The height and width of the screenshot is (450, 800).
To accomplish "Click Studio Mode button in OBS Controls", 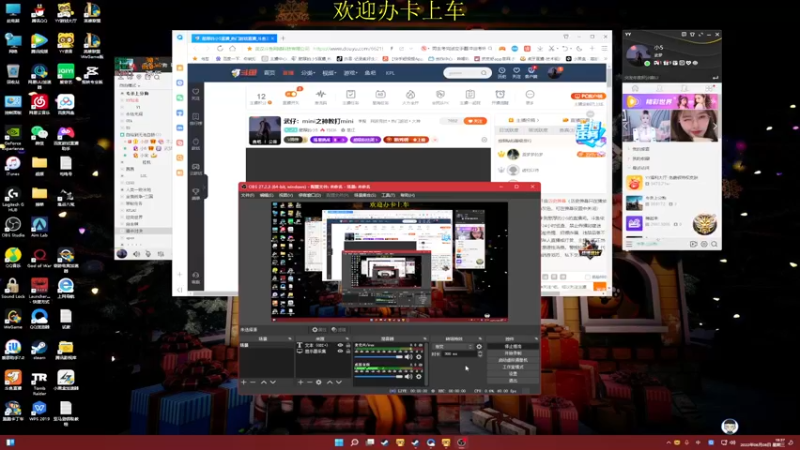I will click(513, 367).
